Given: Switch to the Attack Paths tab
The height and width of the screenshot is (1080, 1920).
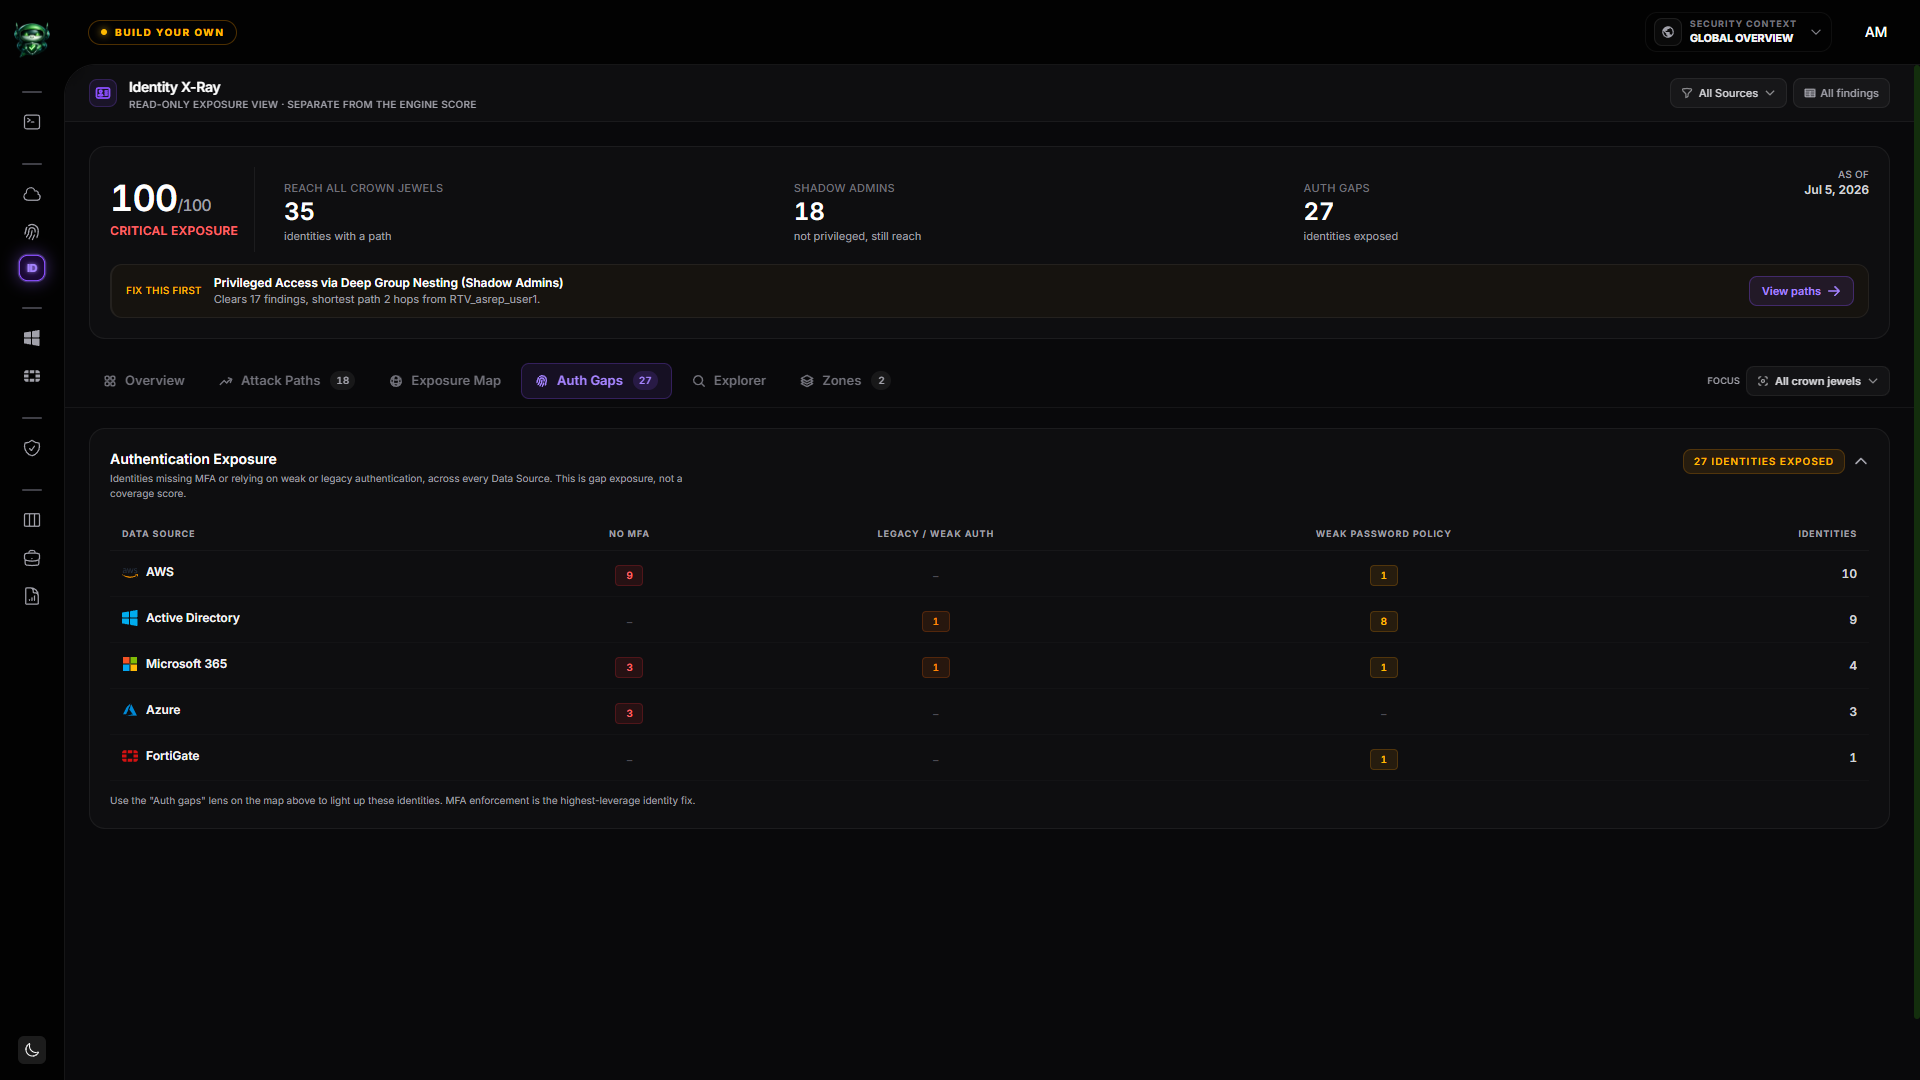Looking at the screenshot, I should point(287,381).
